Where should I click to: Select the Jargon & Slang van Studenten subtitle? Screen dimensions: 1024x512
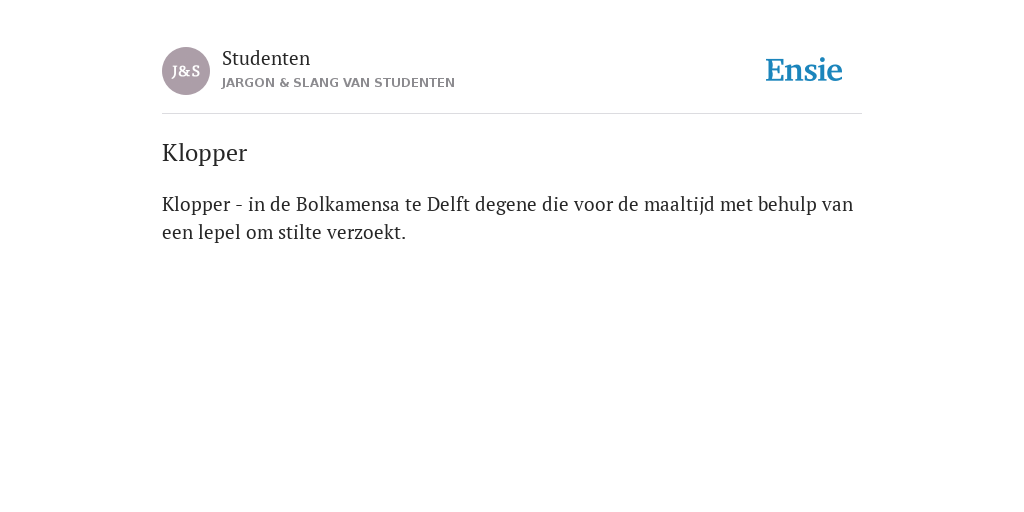point(338,83)
